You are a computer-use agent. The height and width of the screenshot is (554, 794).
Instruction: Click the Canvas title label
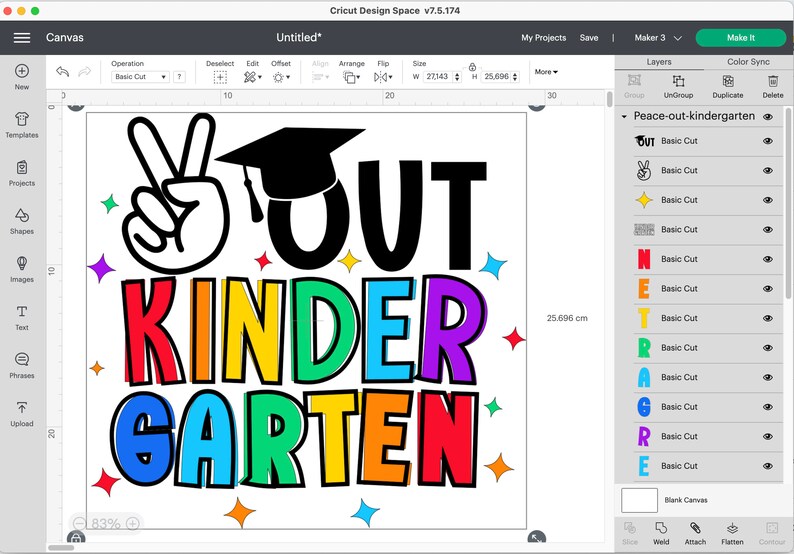click(x=65, y=37)
